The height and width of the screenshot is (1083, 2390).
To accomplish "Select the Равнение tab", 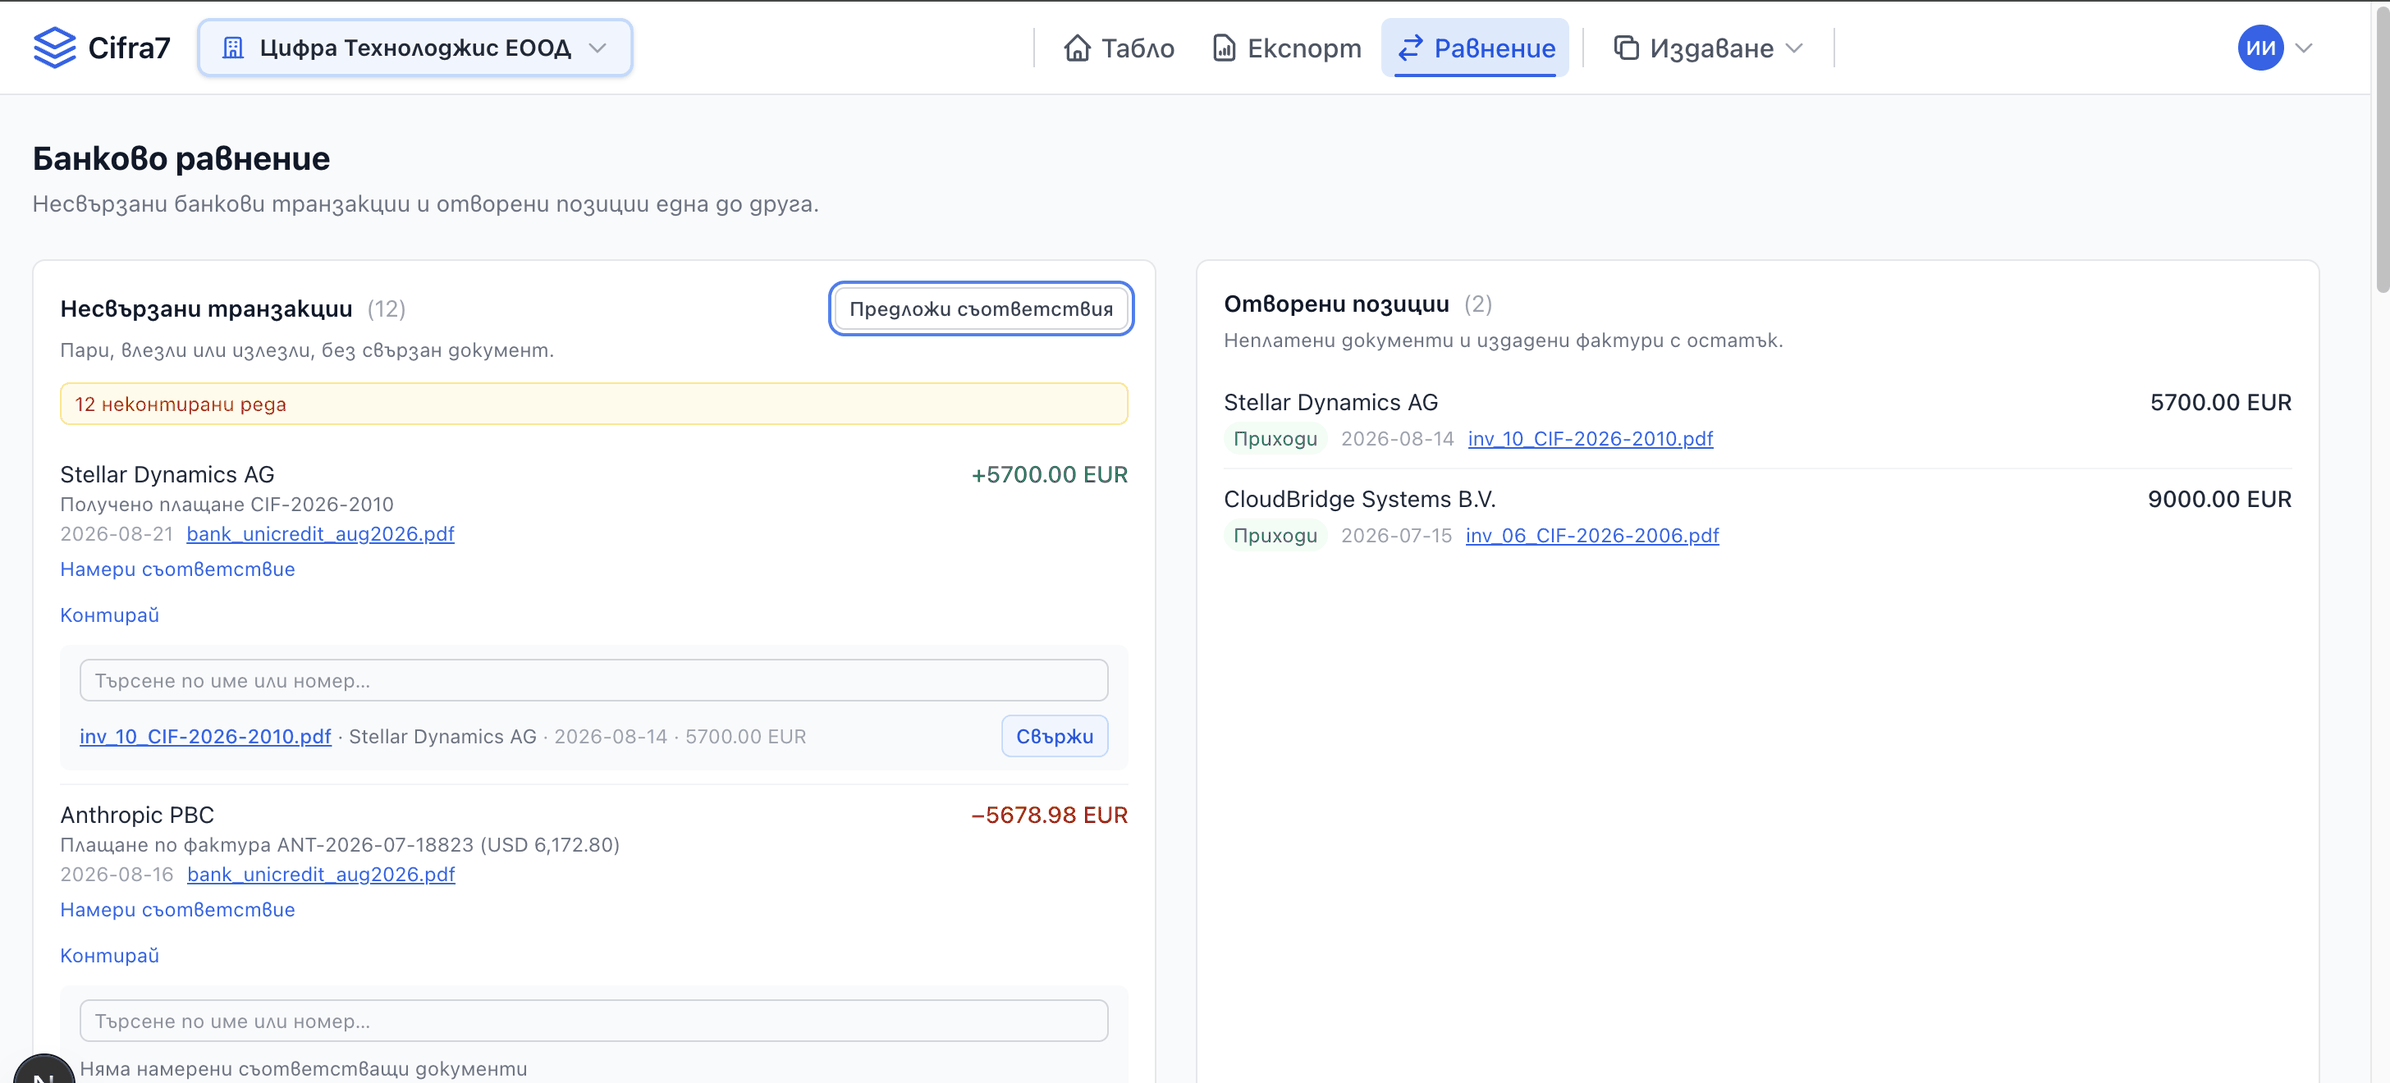I will coord(1475,47).
